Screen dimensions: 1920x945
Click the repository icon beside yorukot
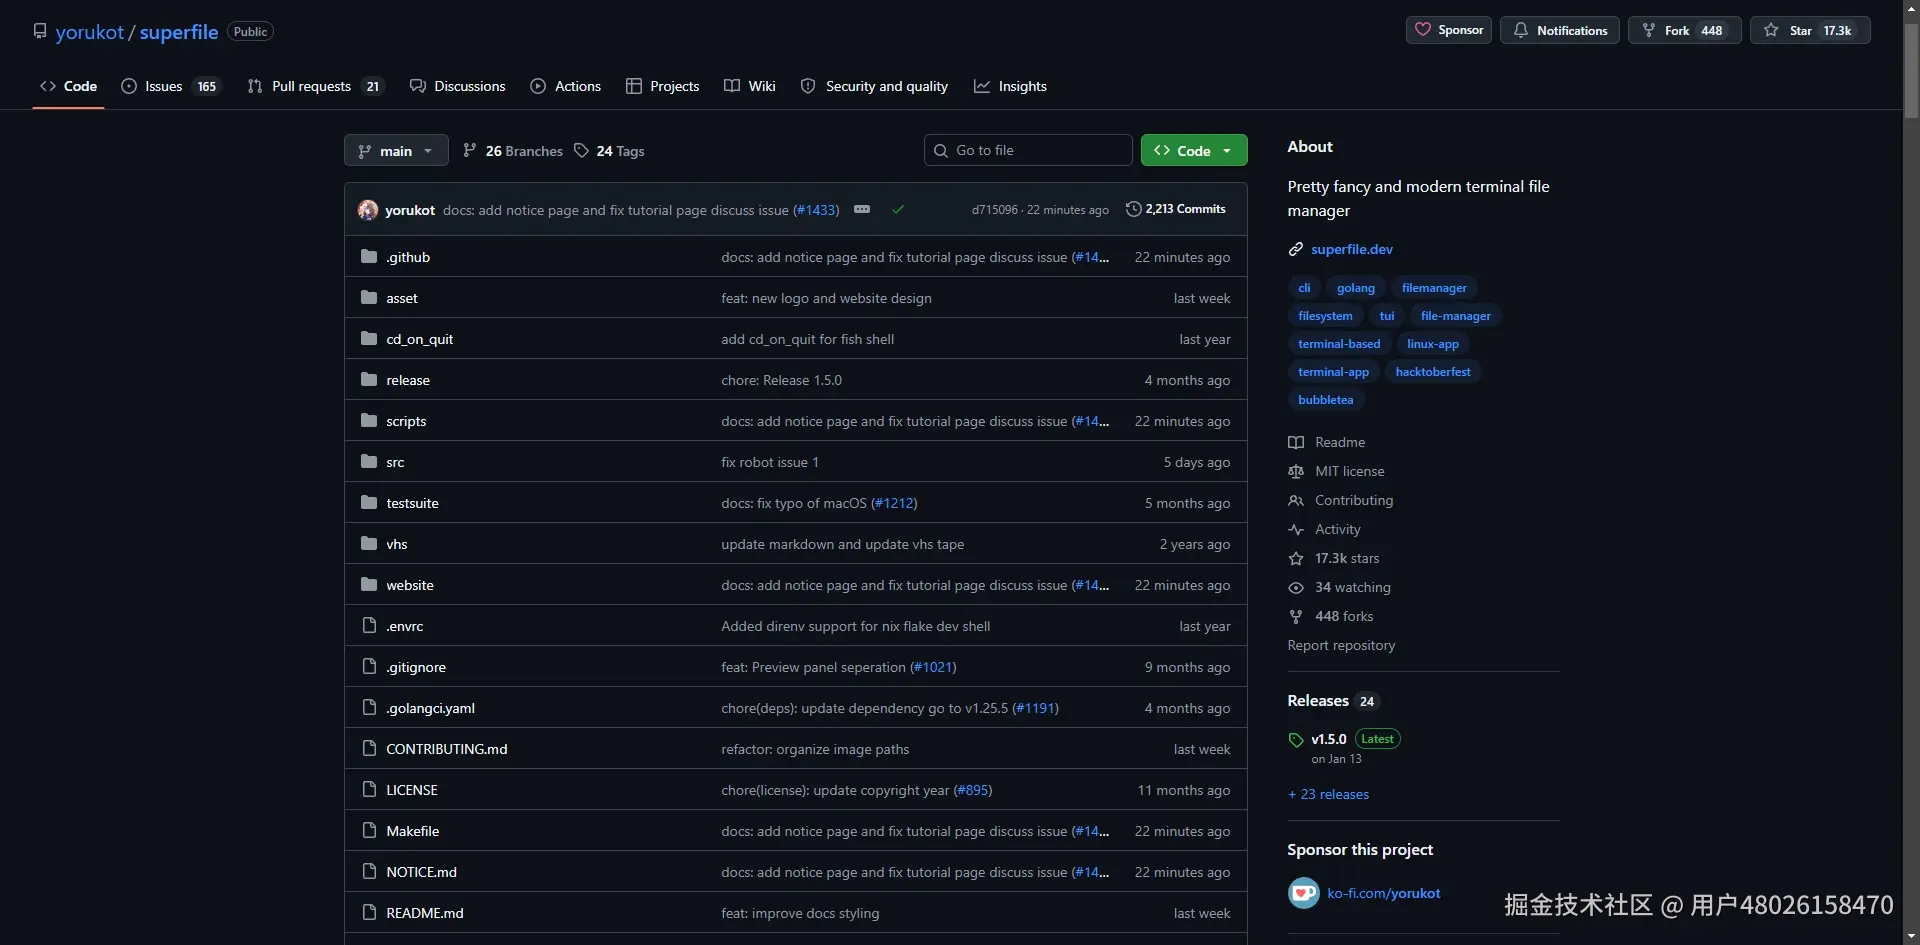coord(40,31)
